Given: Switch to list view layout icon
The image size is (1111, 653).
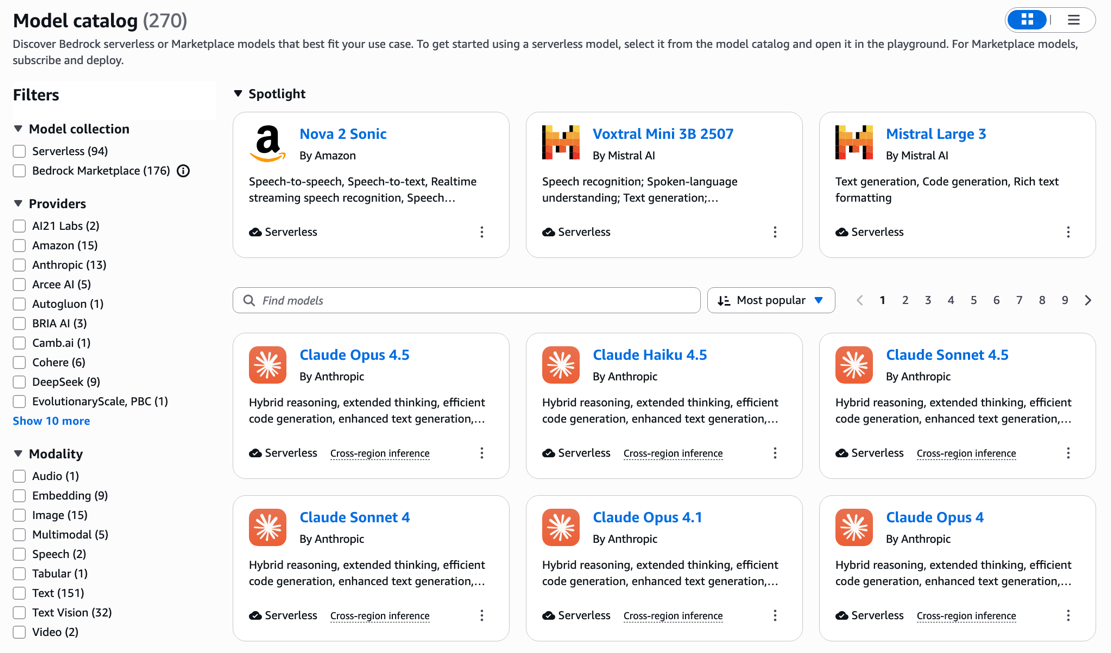Looking at the screenshot, I should click(x=1073, y=20).
